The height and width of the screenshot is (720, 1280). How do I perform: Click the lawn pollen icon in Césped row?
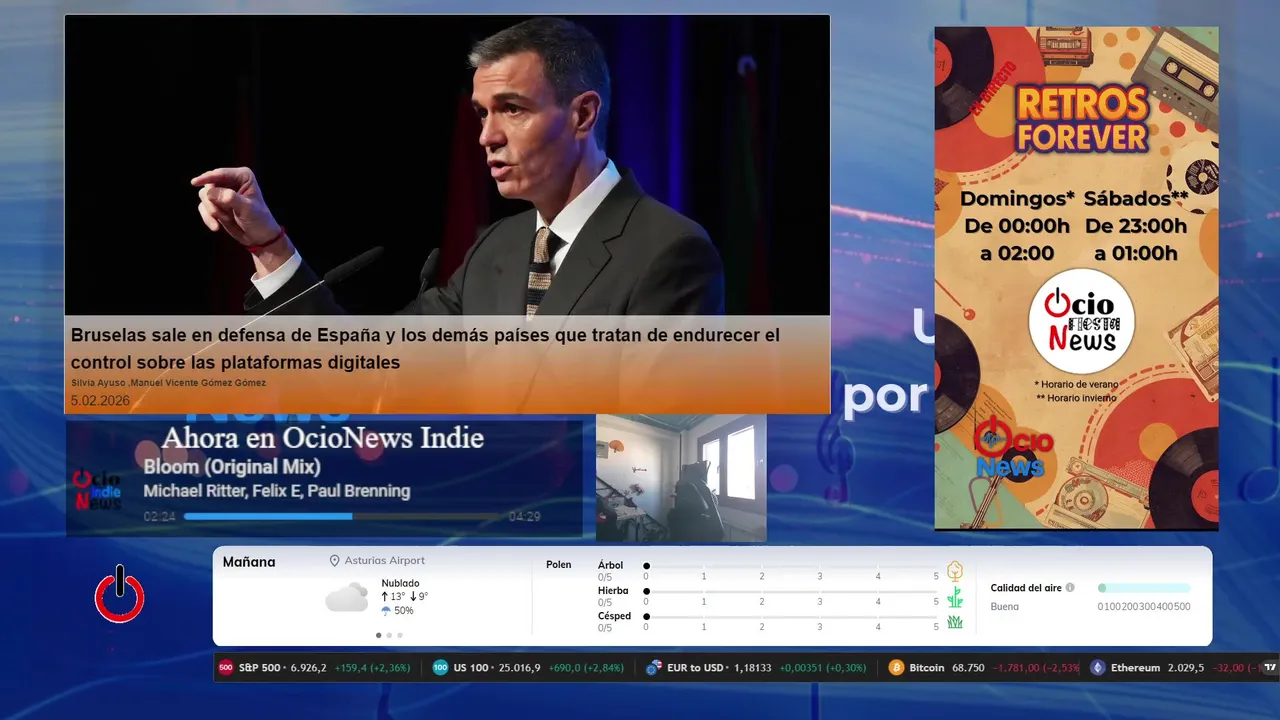click(x=955, y=622)
